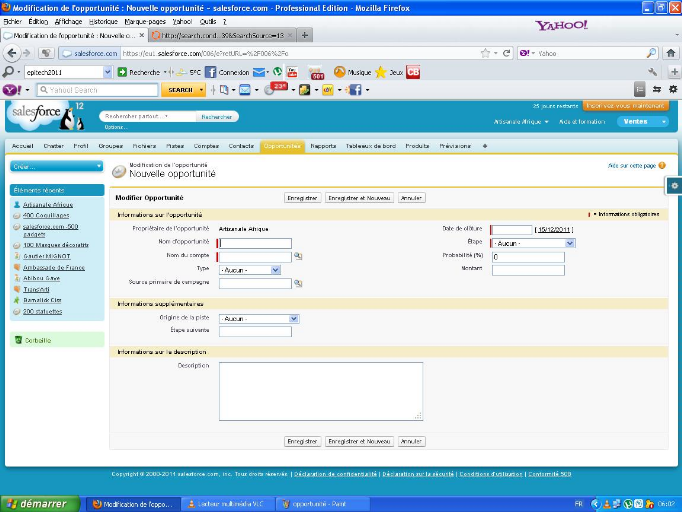The width and height of the screenshot is (682, 512).
Task: Click the Yahoo! purple logo button
Action: [x=12, y=90]
